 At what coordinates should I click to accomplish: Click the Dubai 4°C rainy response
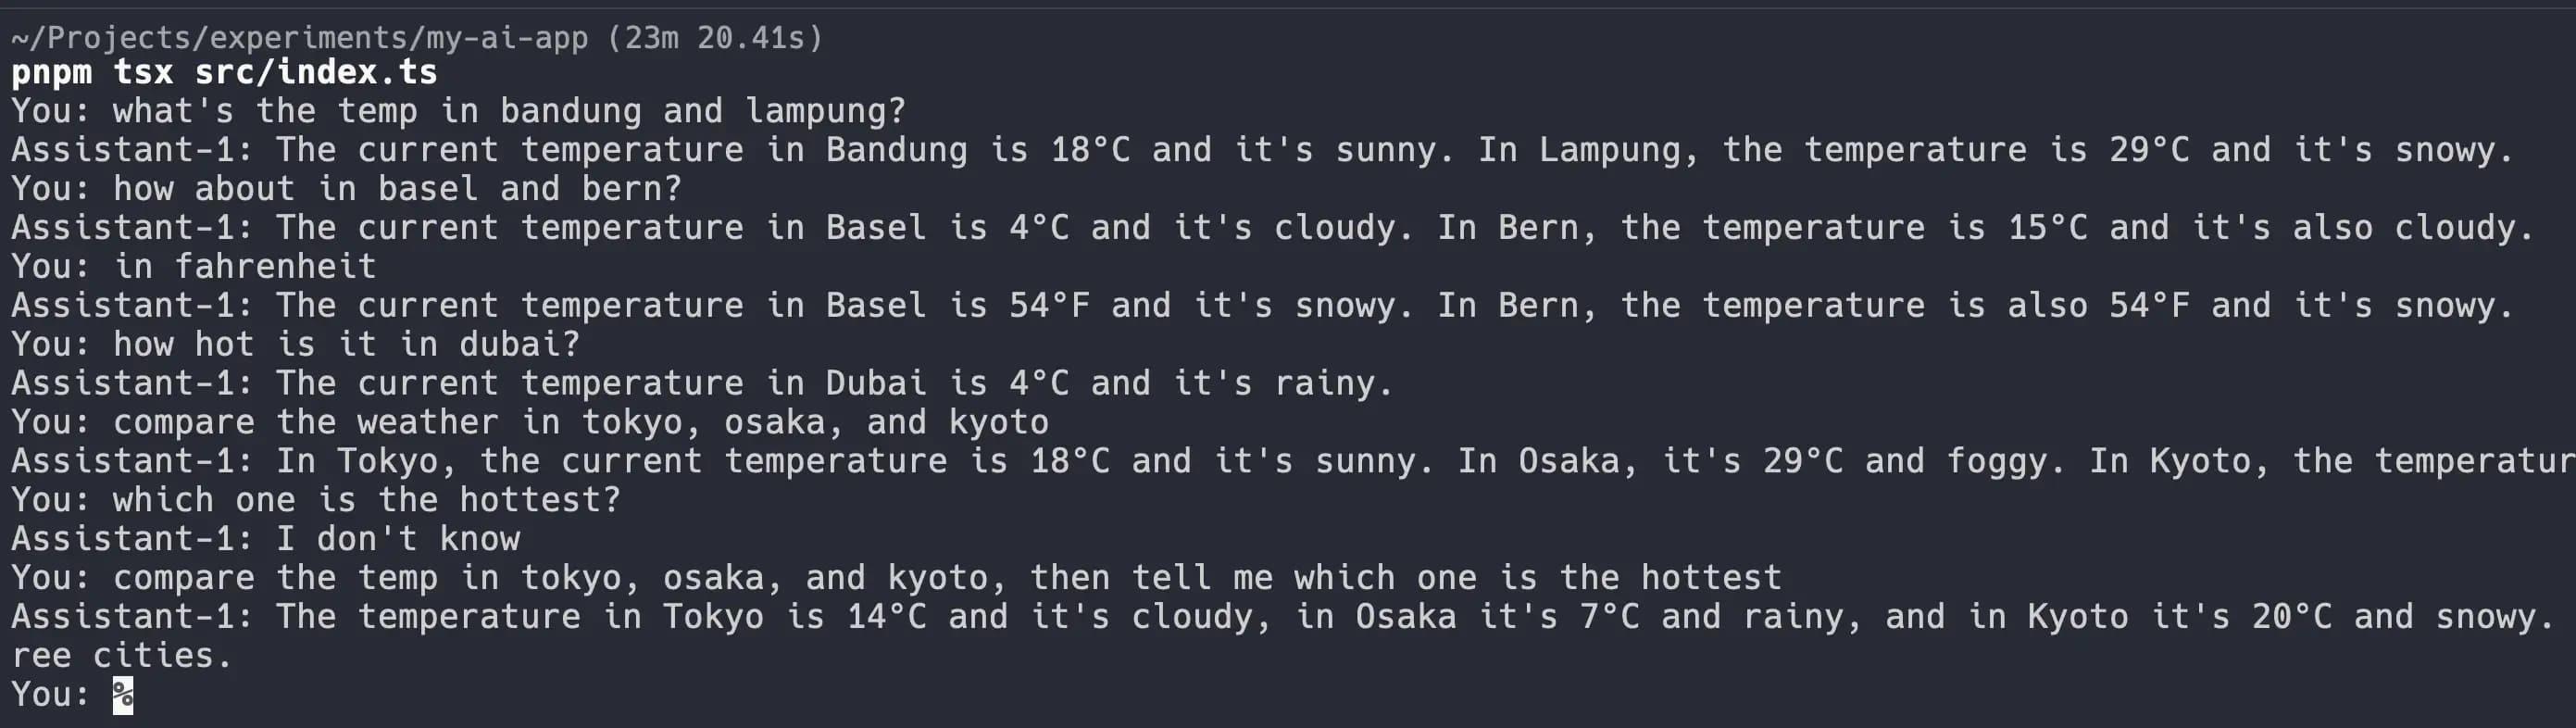tap(703, 384)
